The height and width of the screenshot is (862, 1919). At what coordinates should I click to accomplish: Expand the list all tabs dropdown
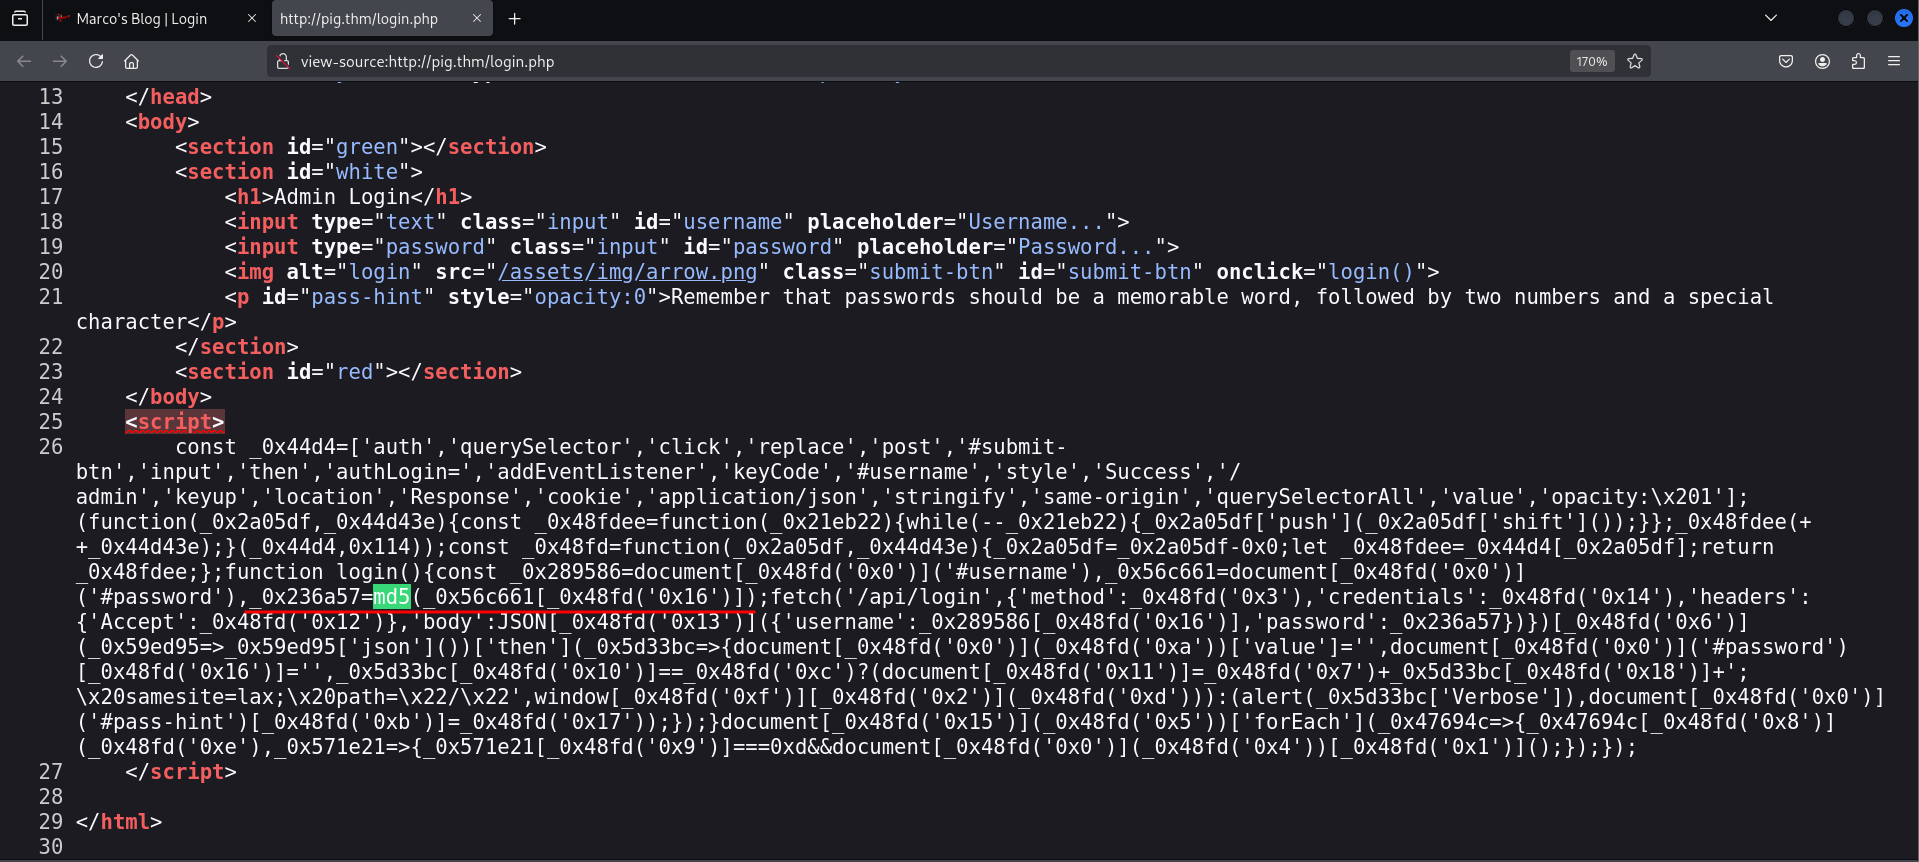(1771, 18)
